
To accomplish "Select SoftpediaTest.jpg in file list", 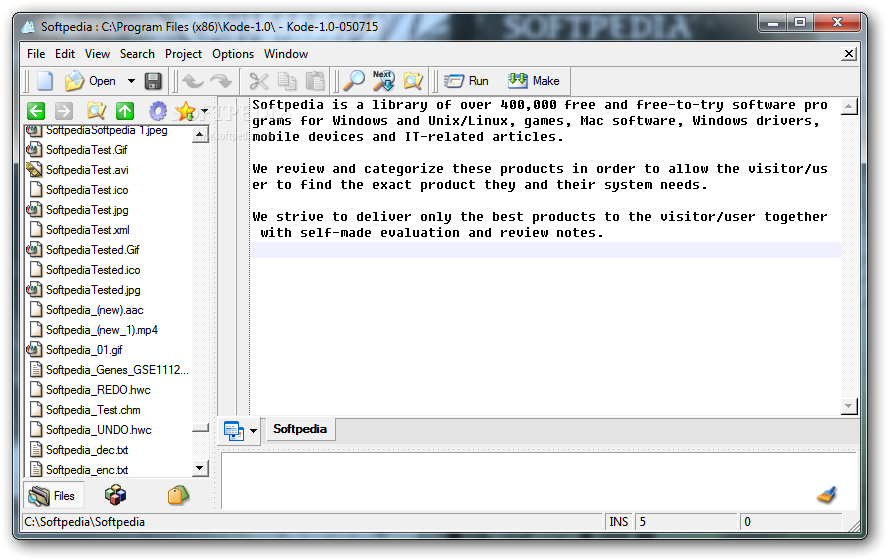I will [87, 210].
